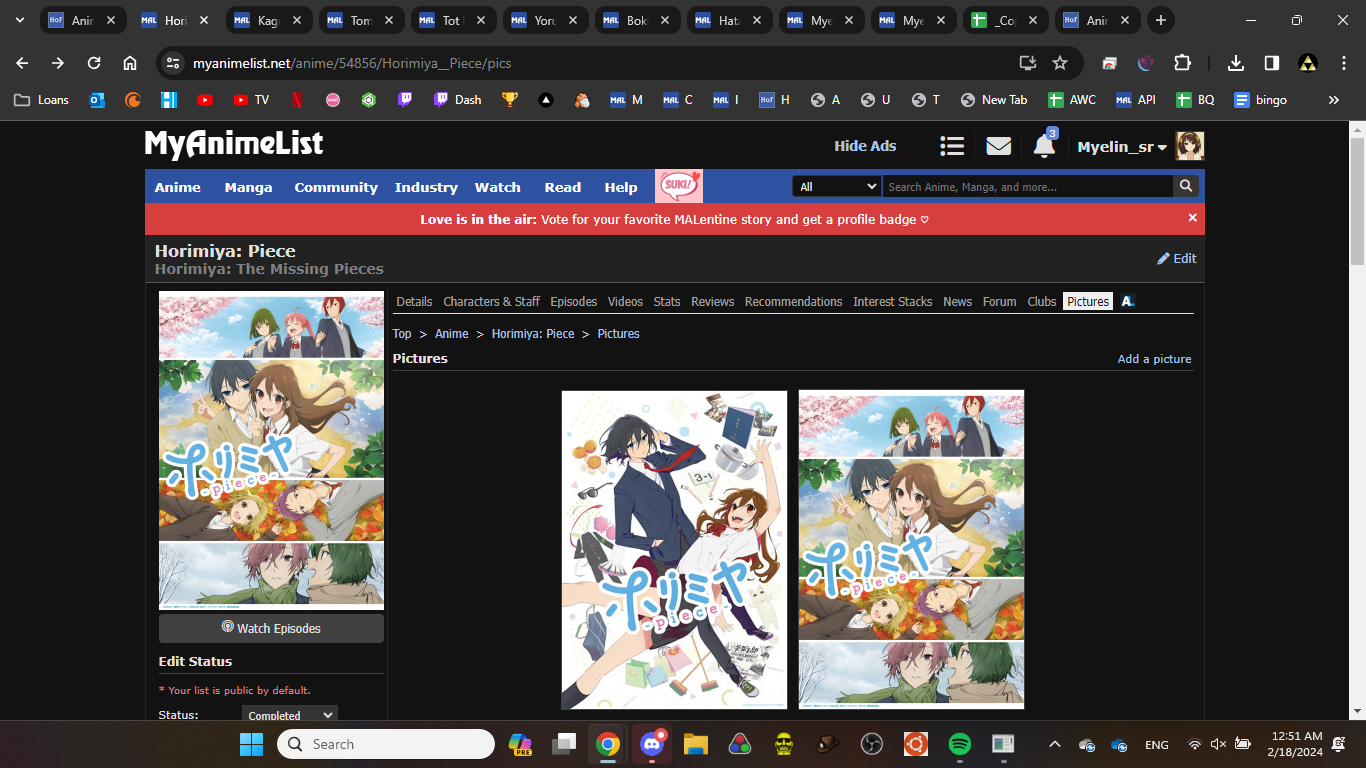Open the Manga navigation menu
The height and width of the screenshot is (768, 1366).
tap(248, 187)
